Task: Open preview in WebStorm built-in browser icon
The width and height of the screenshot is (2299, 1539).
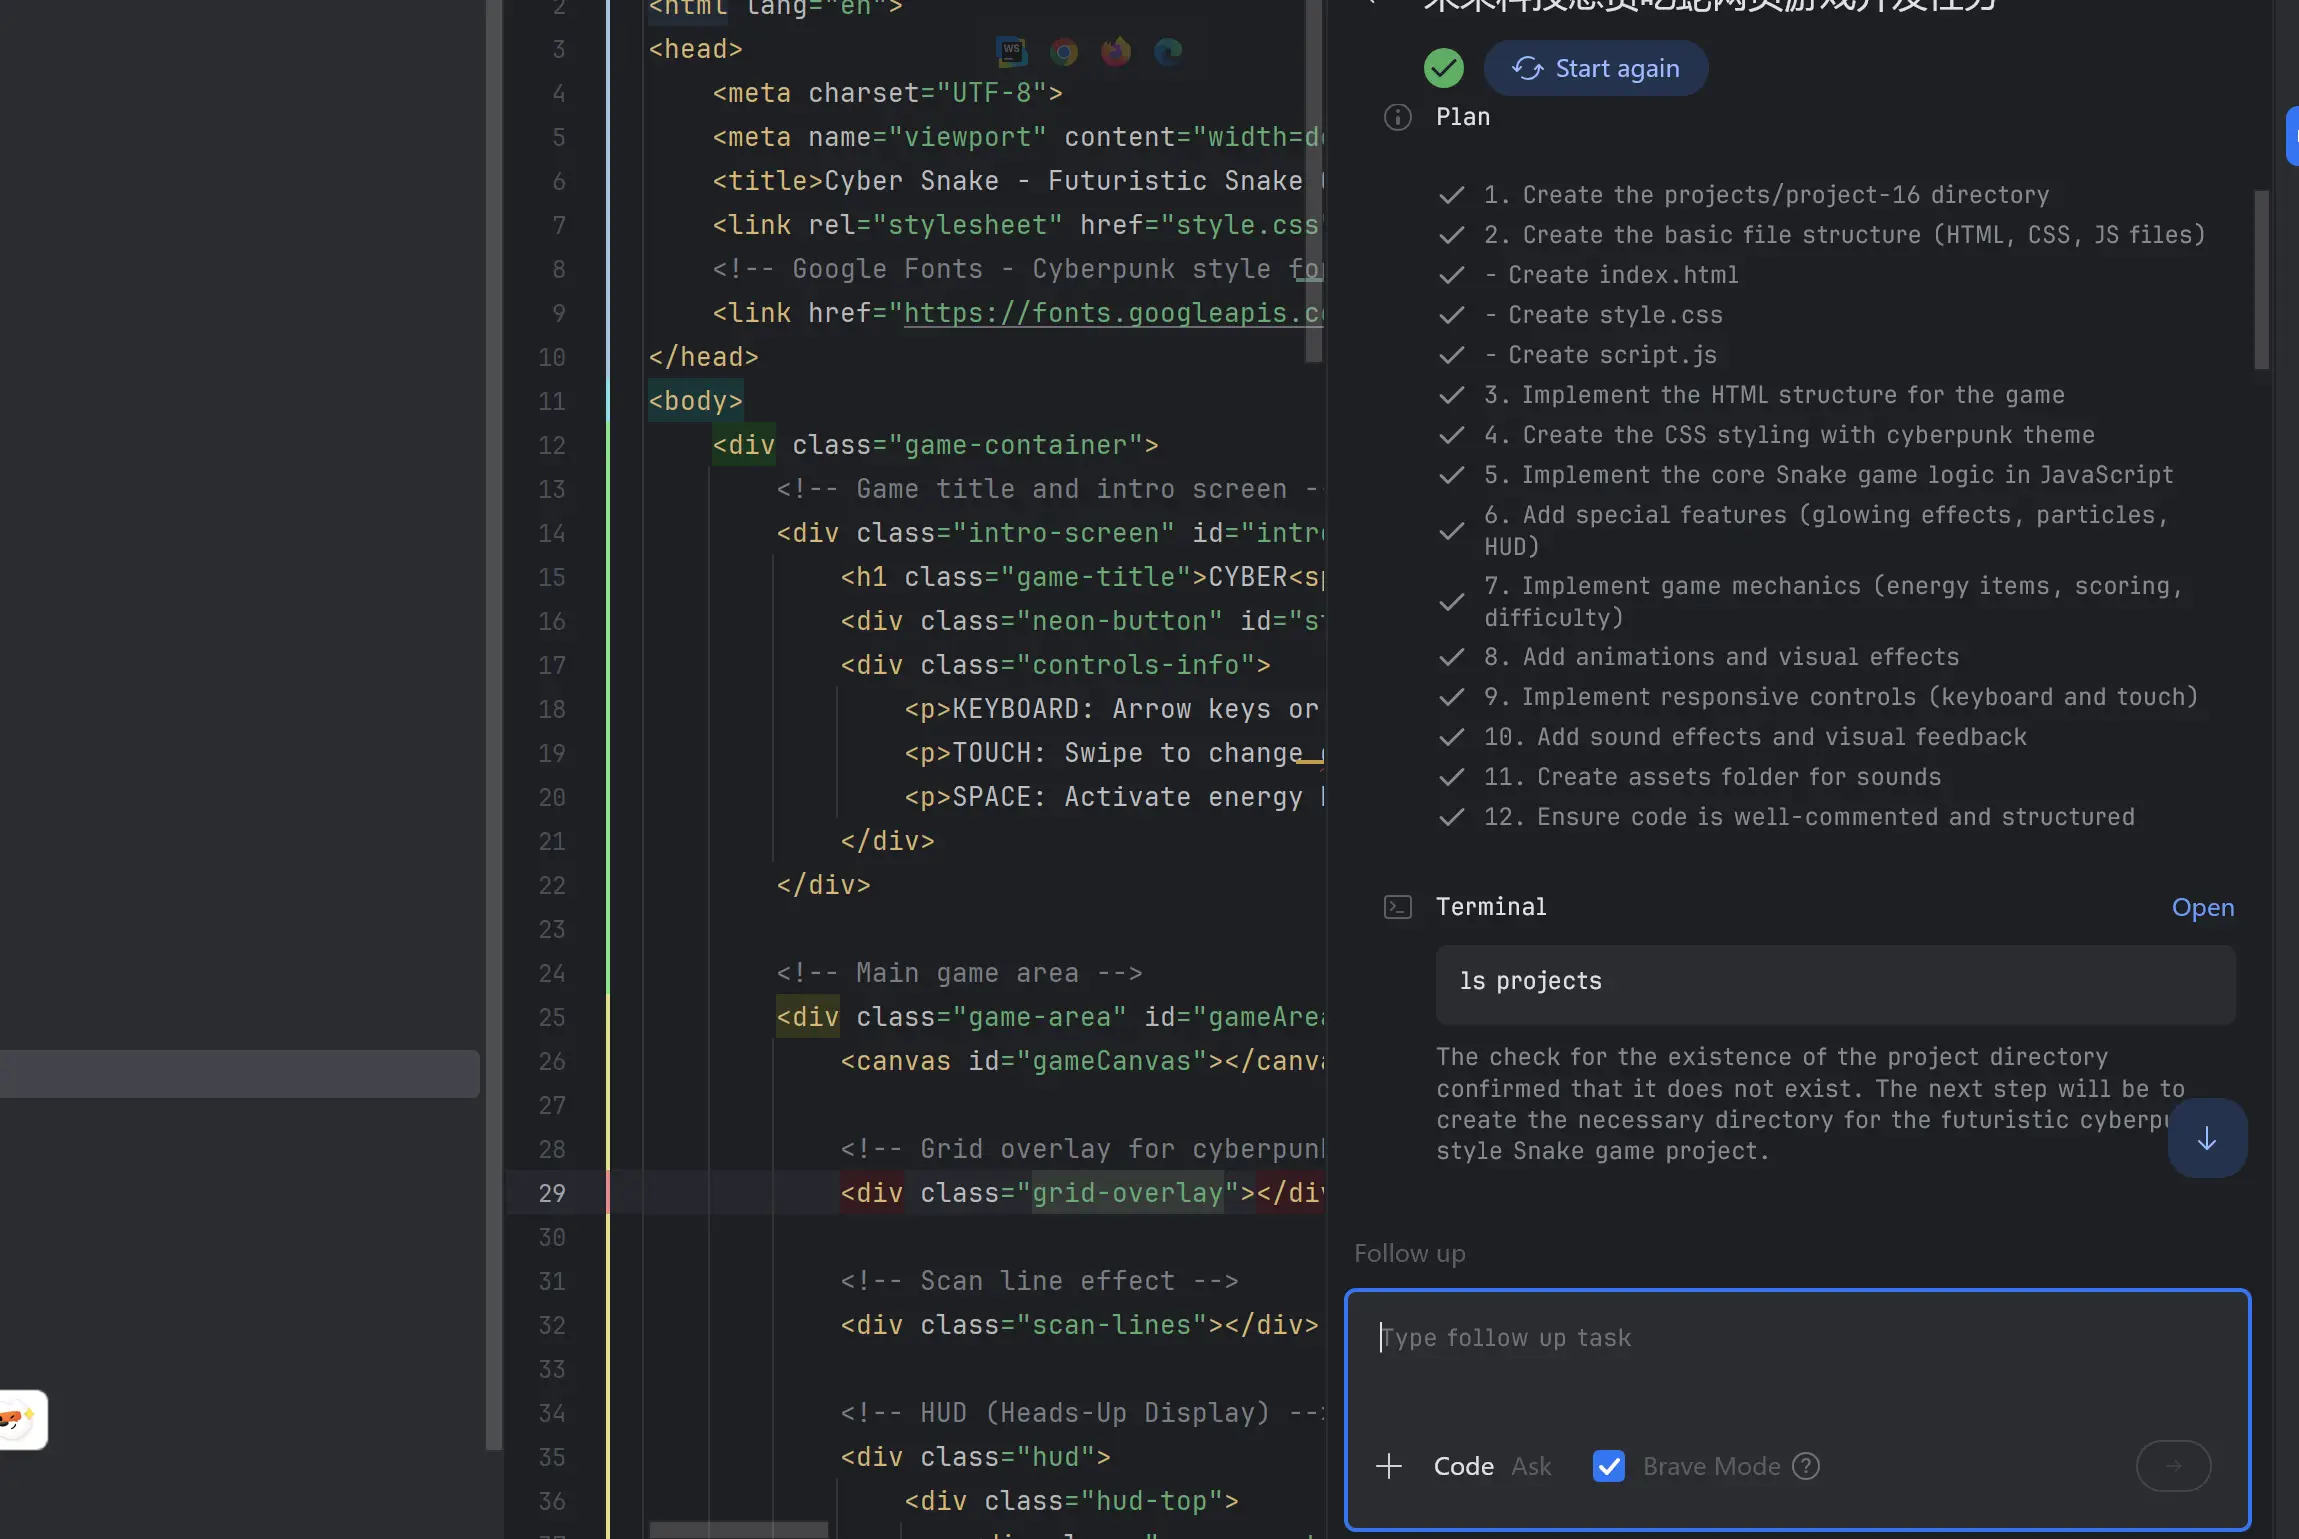Action: tap(1012, 51)
